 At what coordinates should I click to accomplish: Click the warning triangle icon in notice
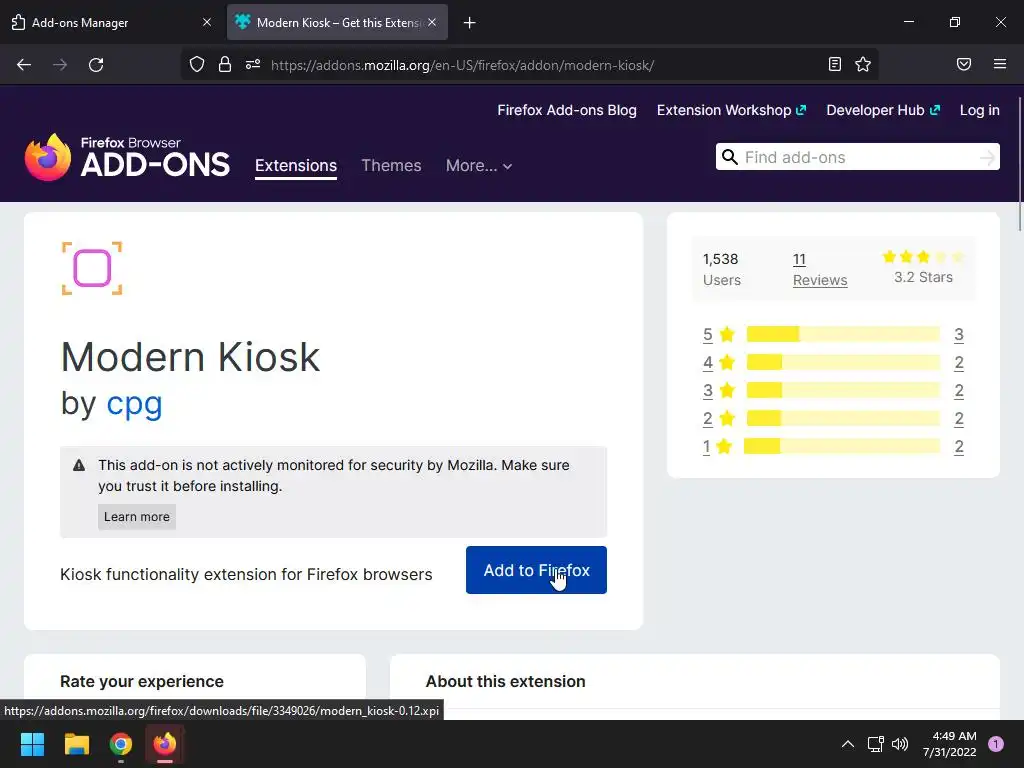click(79, 466)
